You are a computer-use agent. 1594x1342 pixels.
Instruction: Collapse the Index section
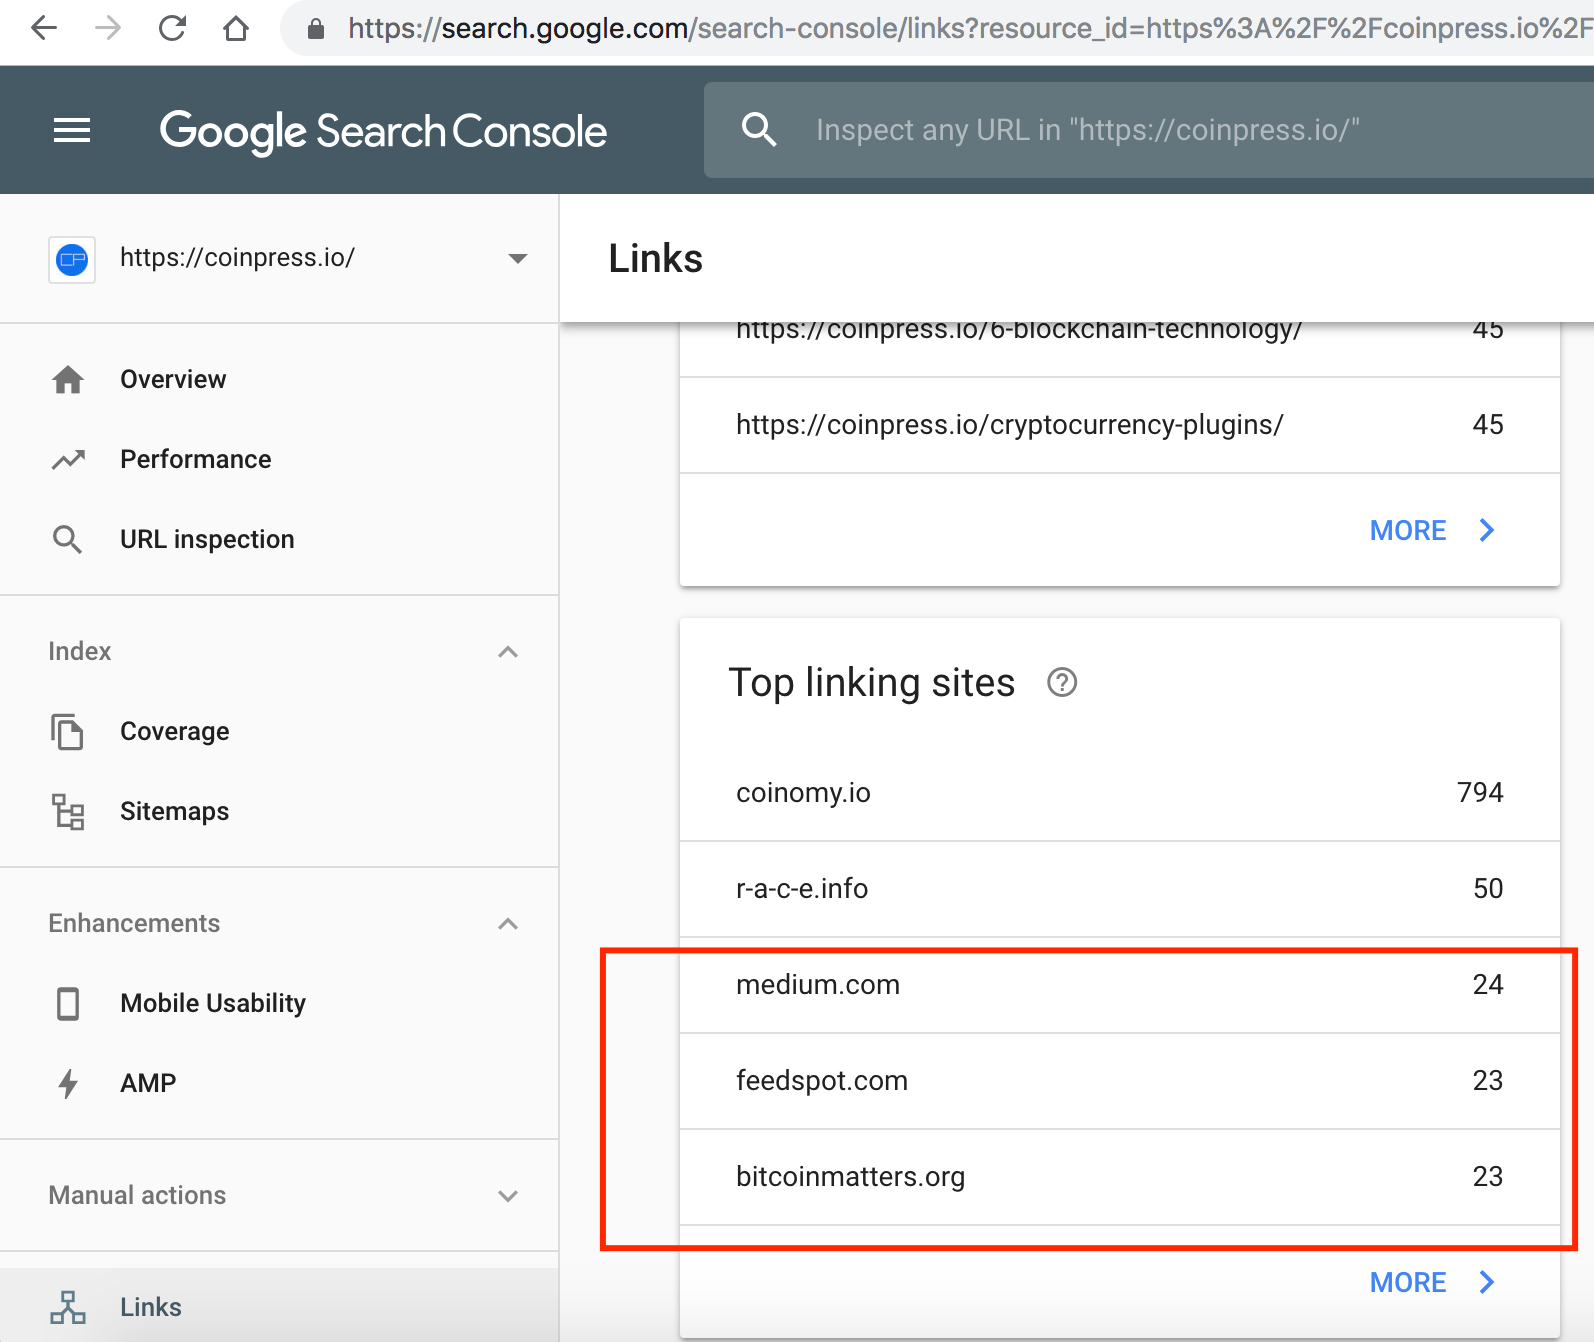[x=508, y=652]
